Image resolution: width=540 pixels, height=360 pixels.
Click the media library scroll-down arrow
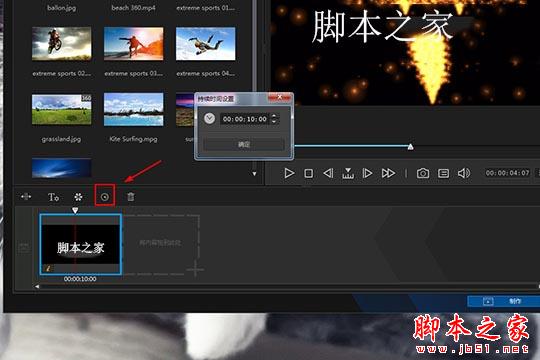click(x=255, y=174)
